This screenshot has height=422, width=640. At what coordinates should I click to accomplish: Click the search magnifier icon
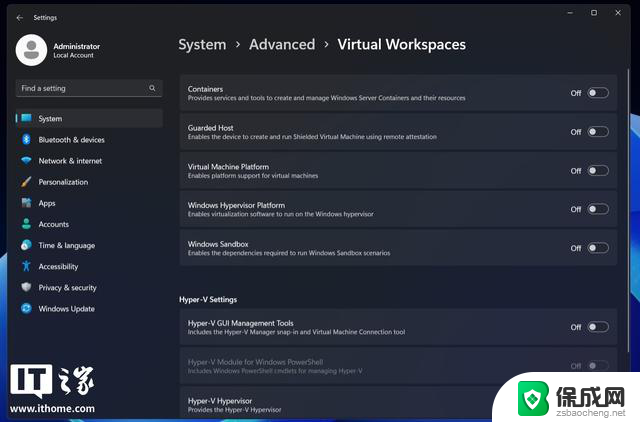coord(152,88)
